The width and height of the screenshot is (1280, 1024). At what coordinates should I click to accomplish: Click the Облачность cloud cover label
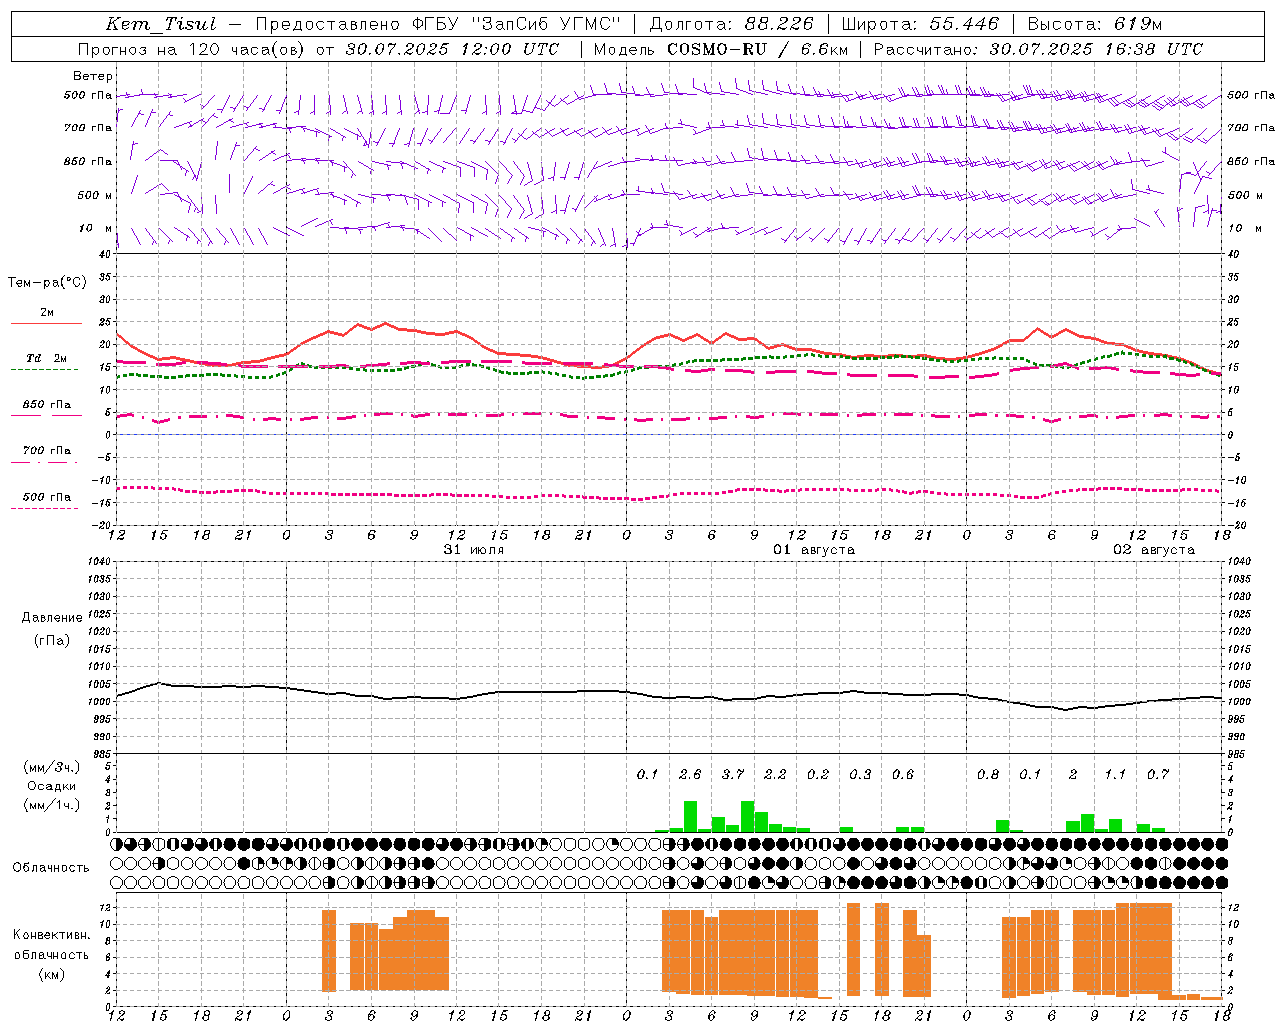click(51, 867)
